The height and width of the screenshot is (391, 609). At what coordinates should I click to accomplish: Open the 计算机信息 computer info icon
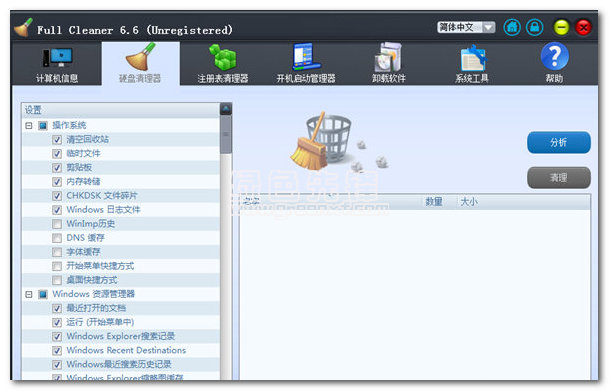tap(57, 57)
